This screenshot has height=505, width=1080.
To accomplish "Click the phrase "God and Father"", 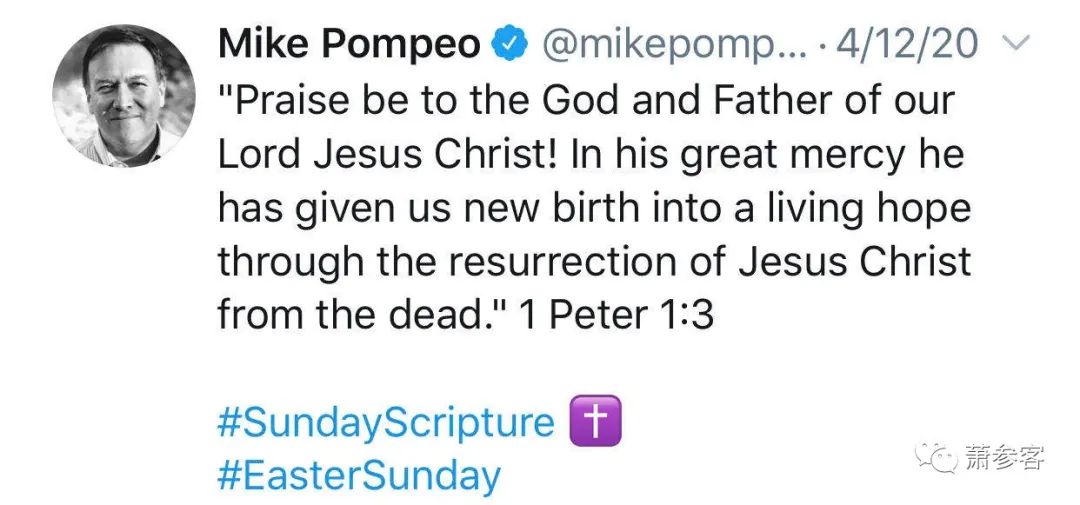I will tap(655, 101).
